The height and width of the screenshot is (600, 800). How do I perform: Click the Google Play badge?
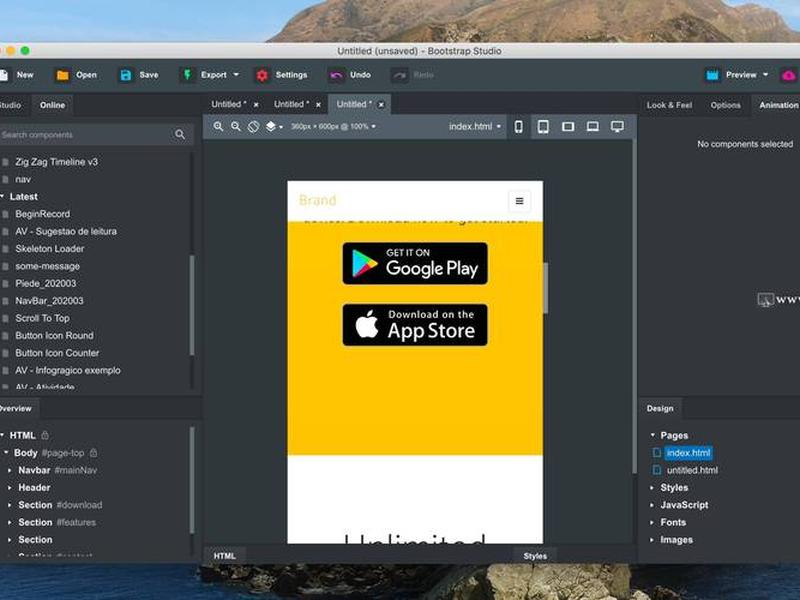pos(415,263)
